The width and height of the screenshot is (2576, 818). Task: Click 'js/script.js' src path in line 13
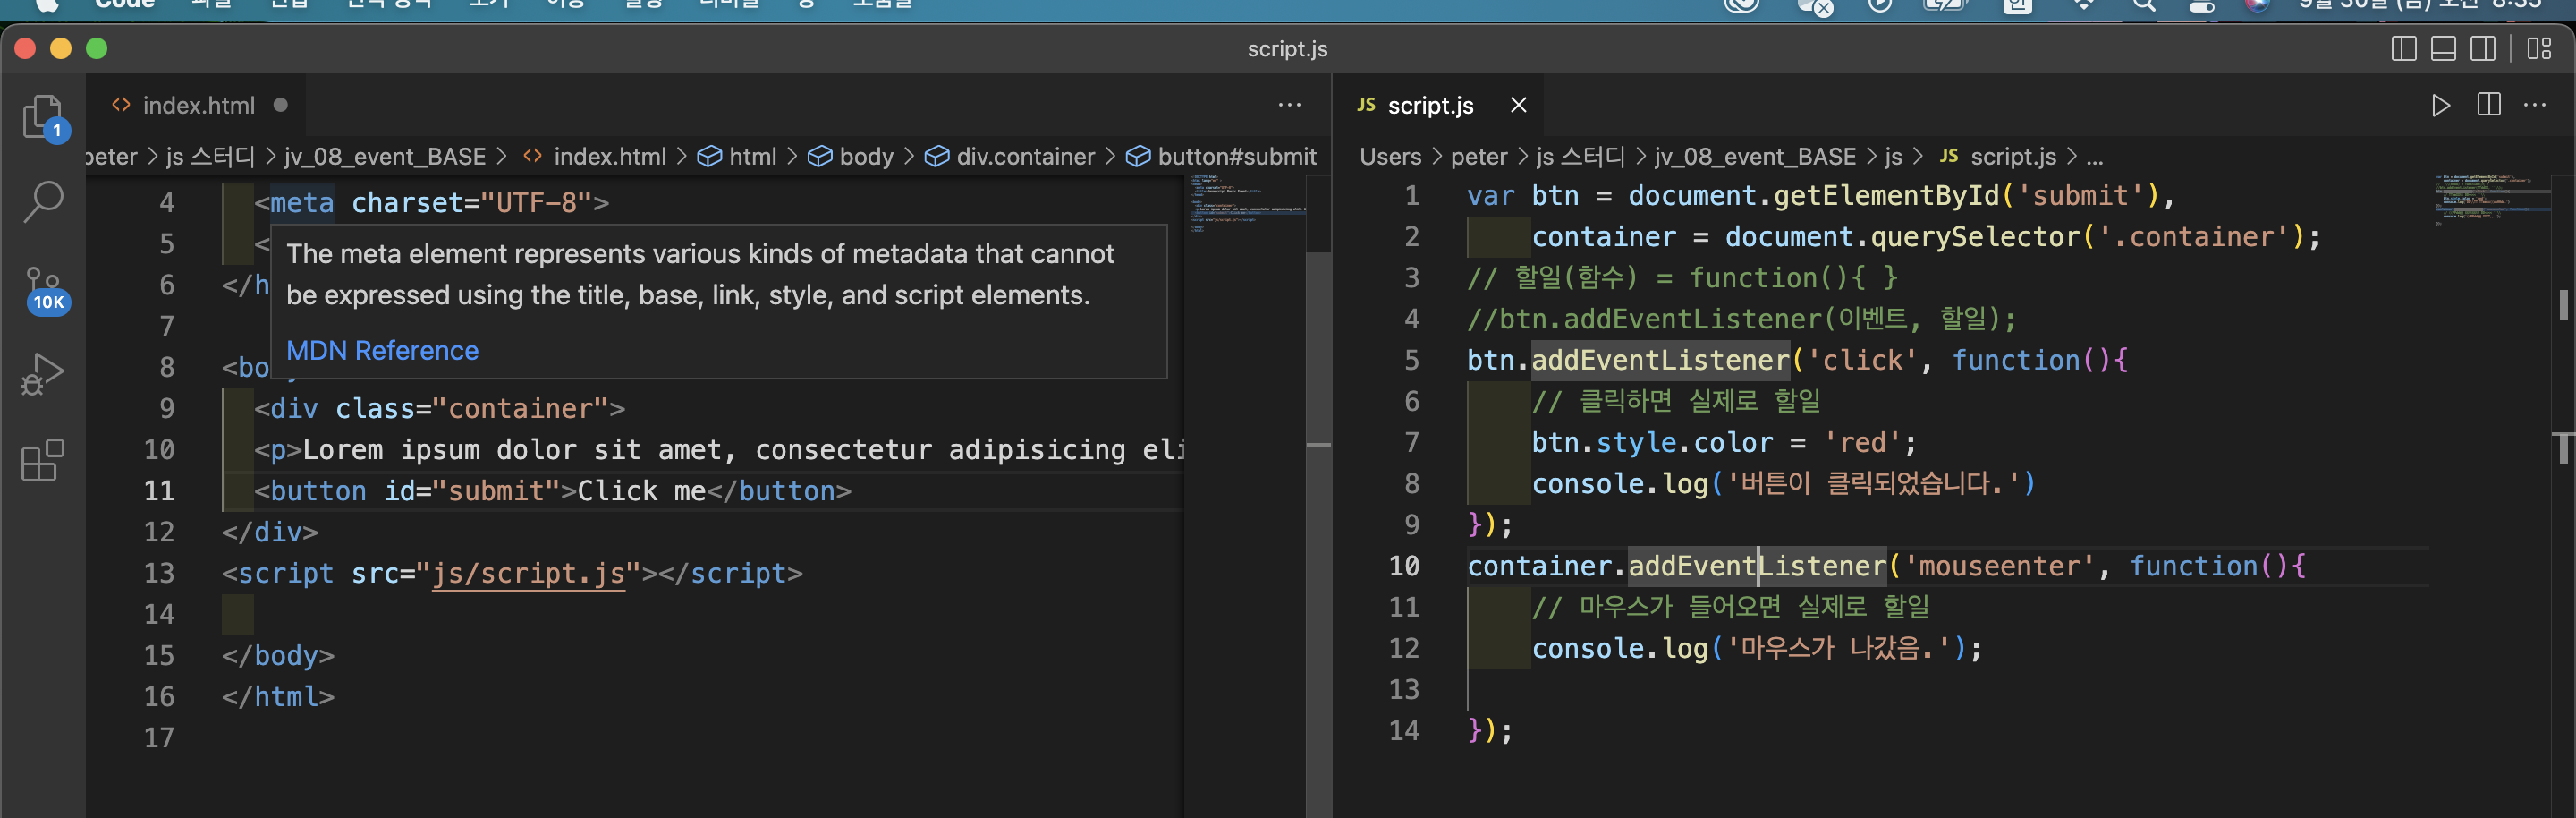click(528, 573)
